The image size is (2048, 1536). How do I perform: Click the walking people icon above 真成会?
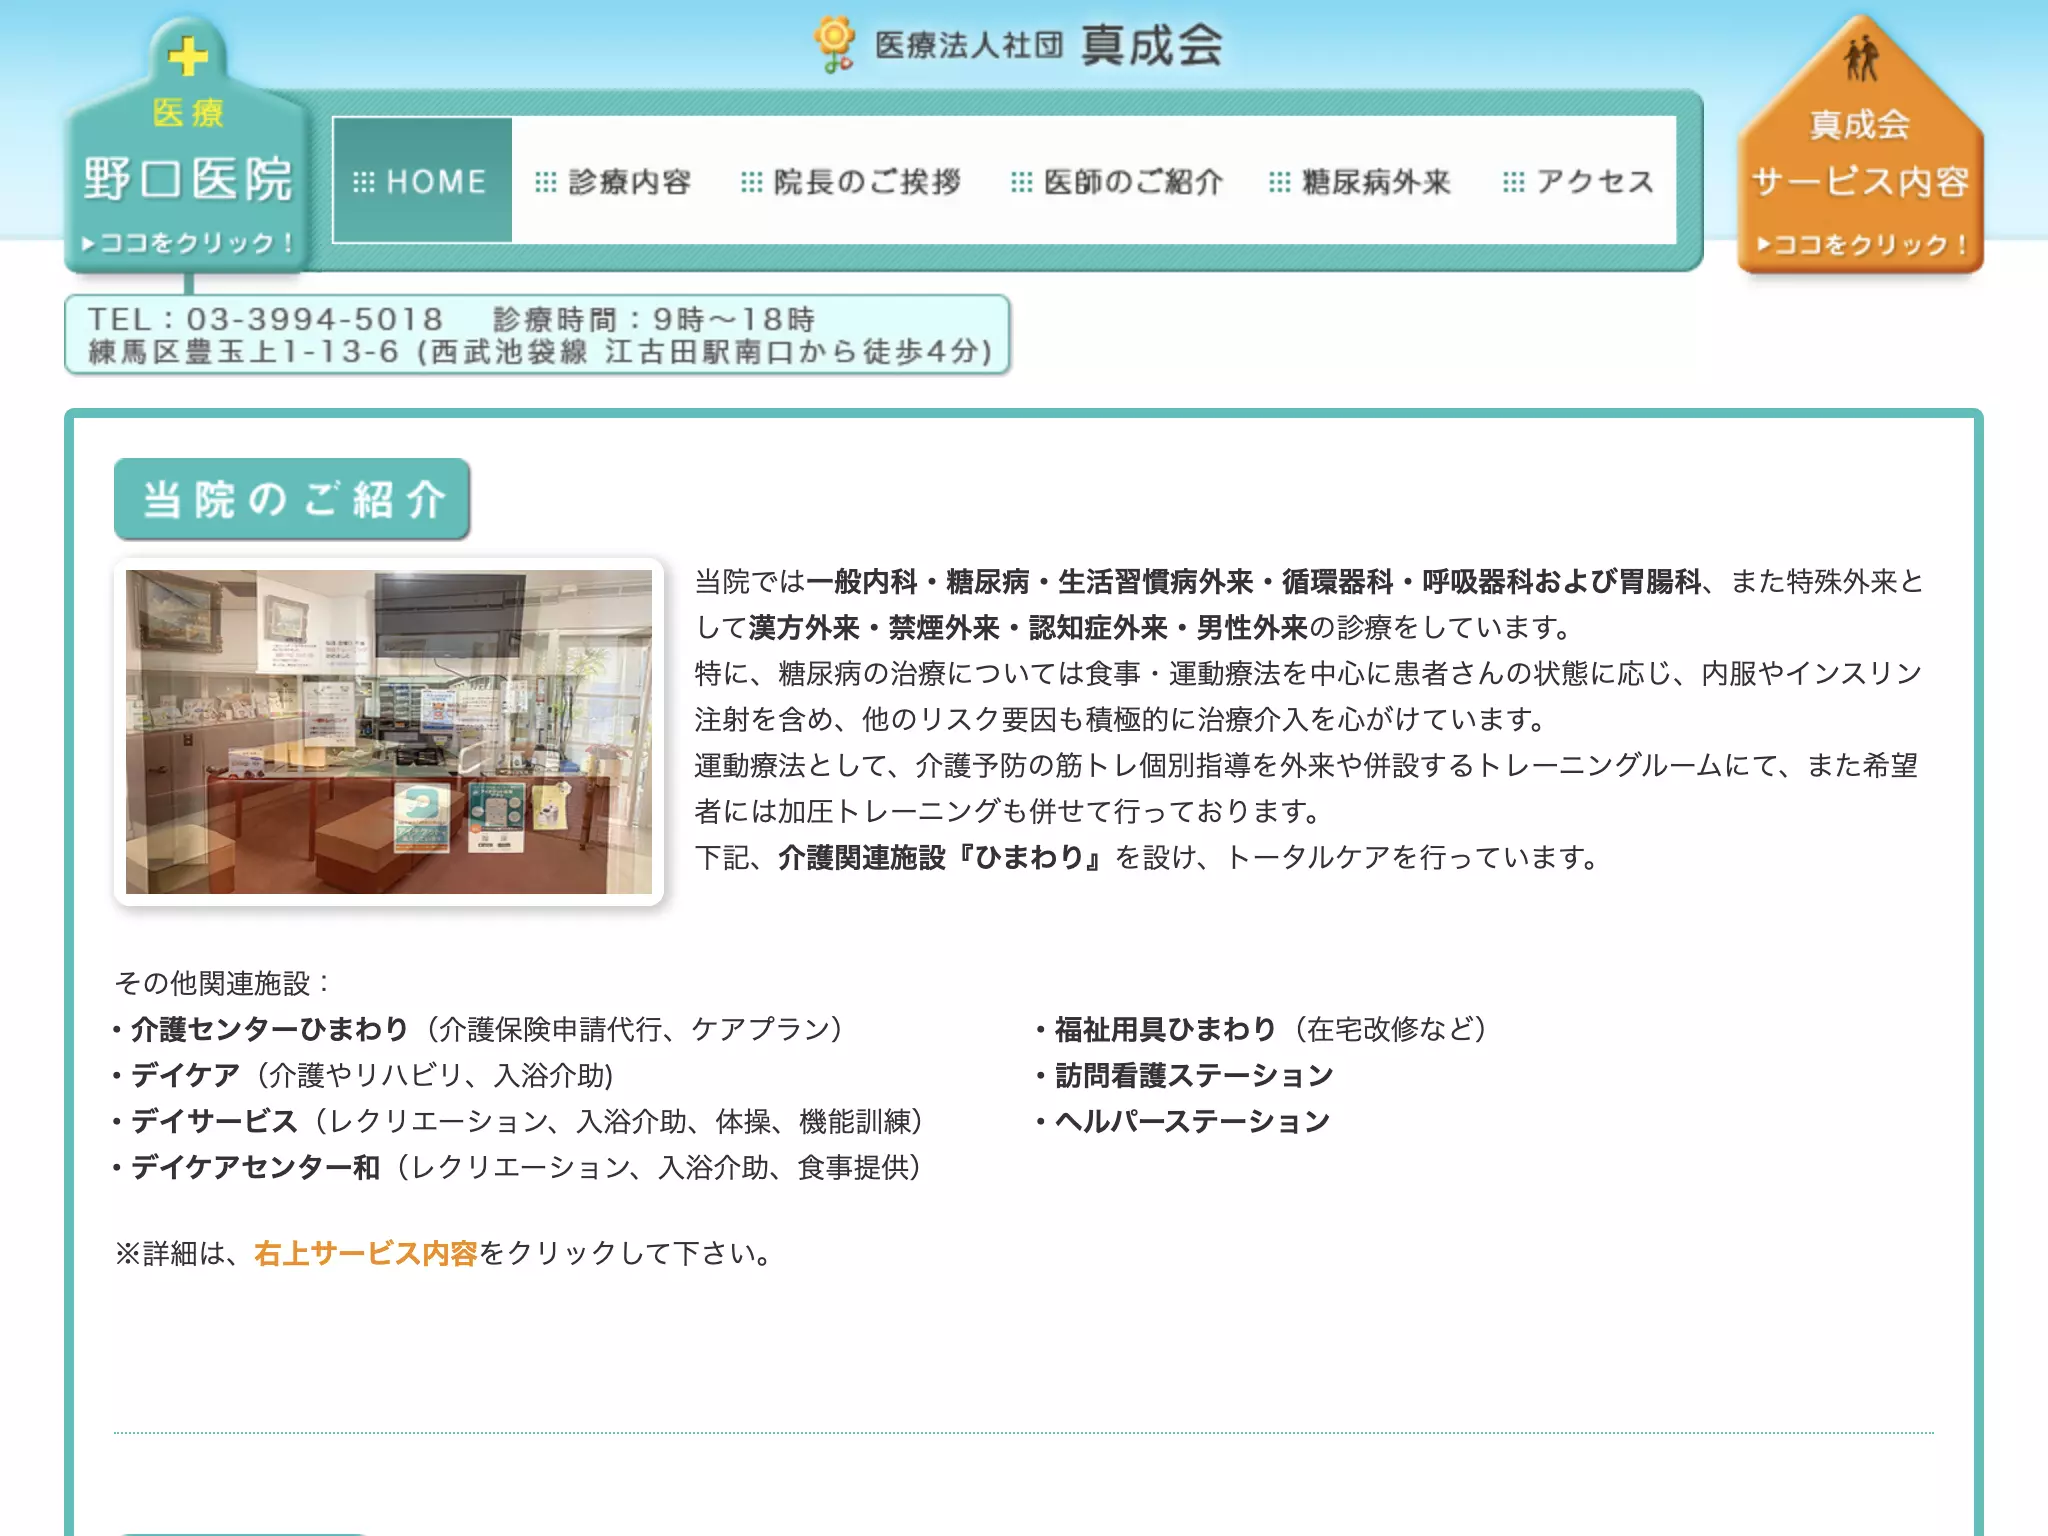click(x=1860, y=59)
